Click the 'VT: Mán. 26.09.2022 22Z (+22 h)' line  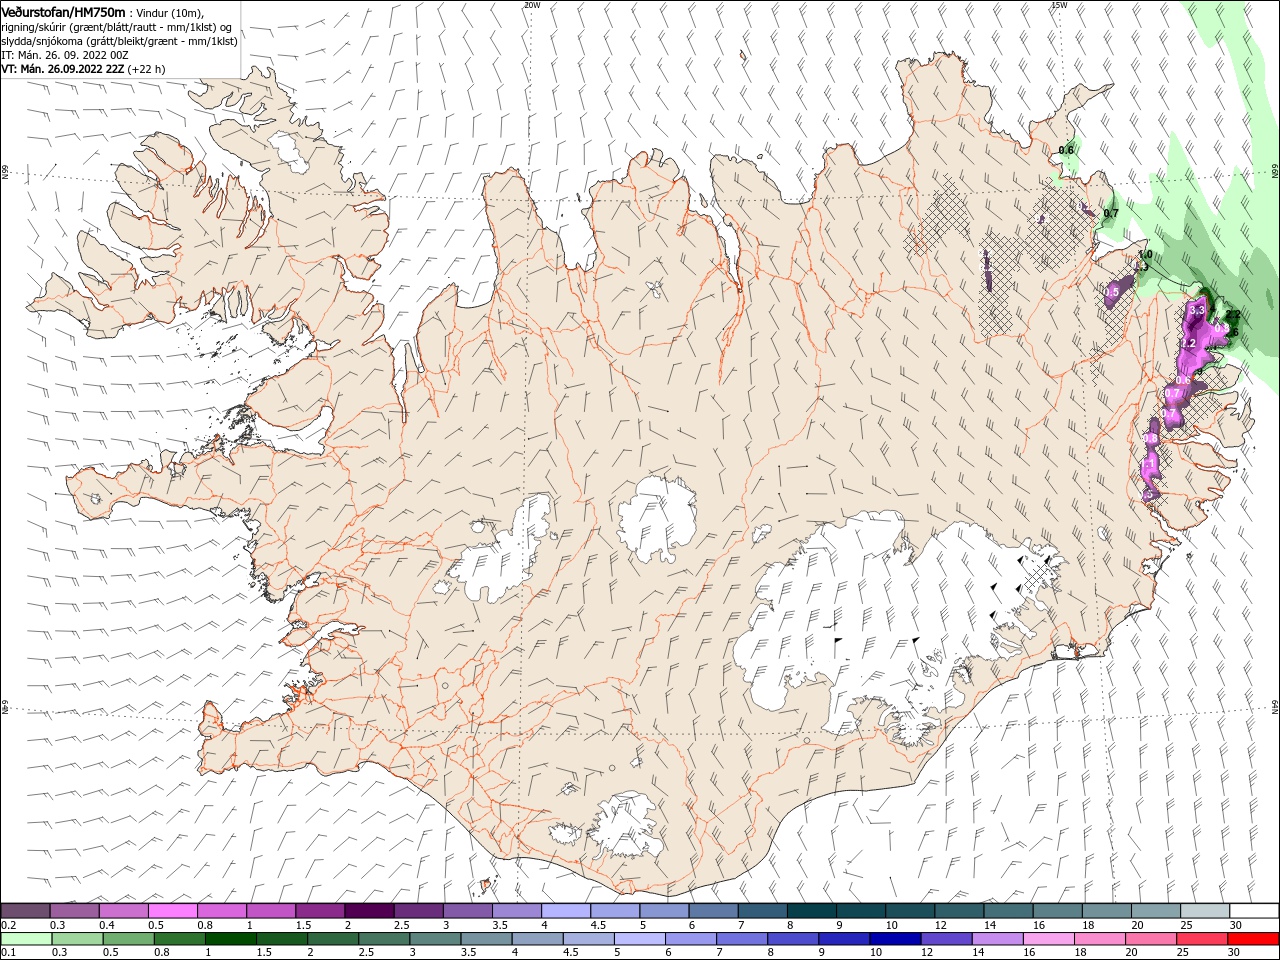click(x=83, y=69)
